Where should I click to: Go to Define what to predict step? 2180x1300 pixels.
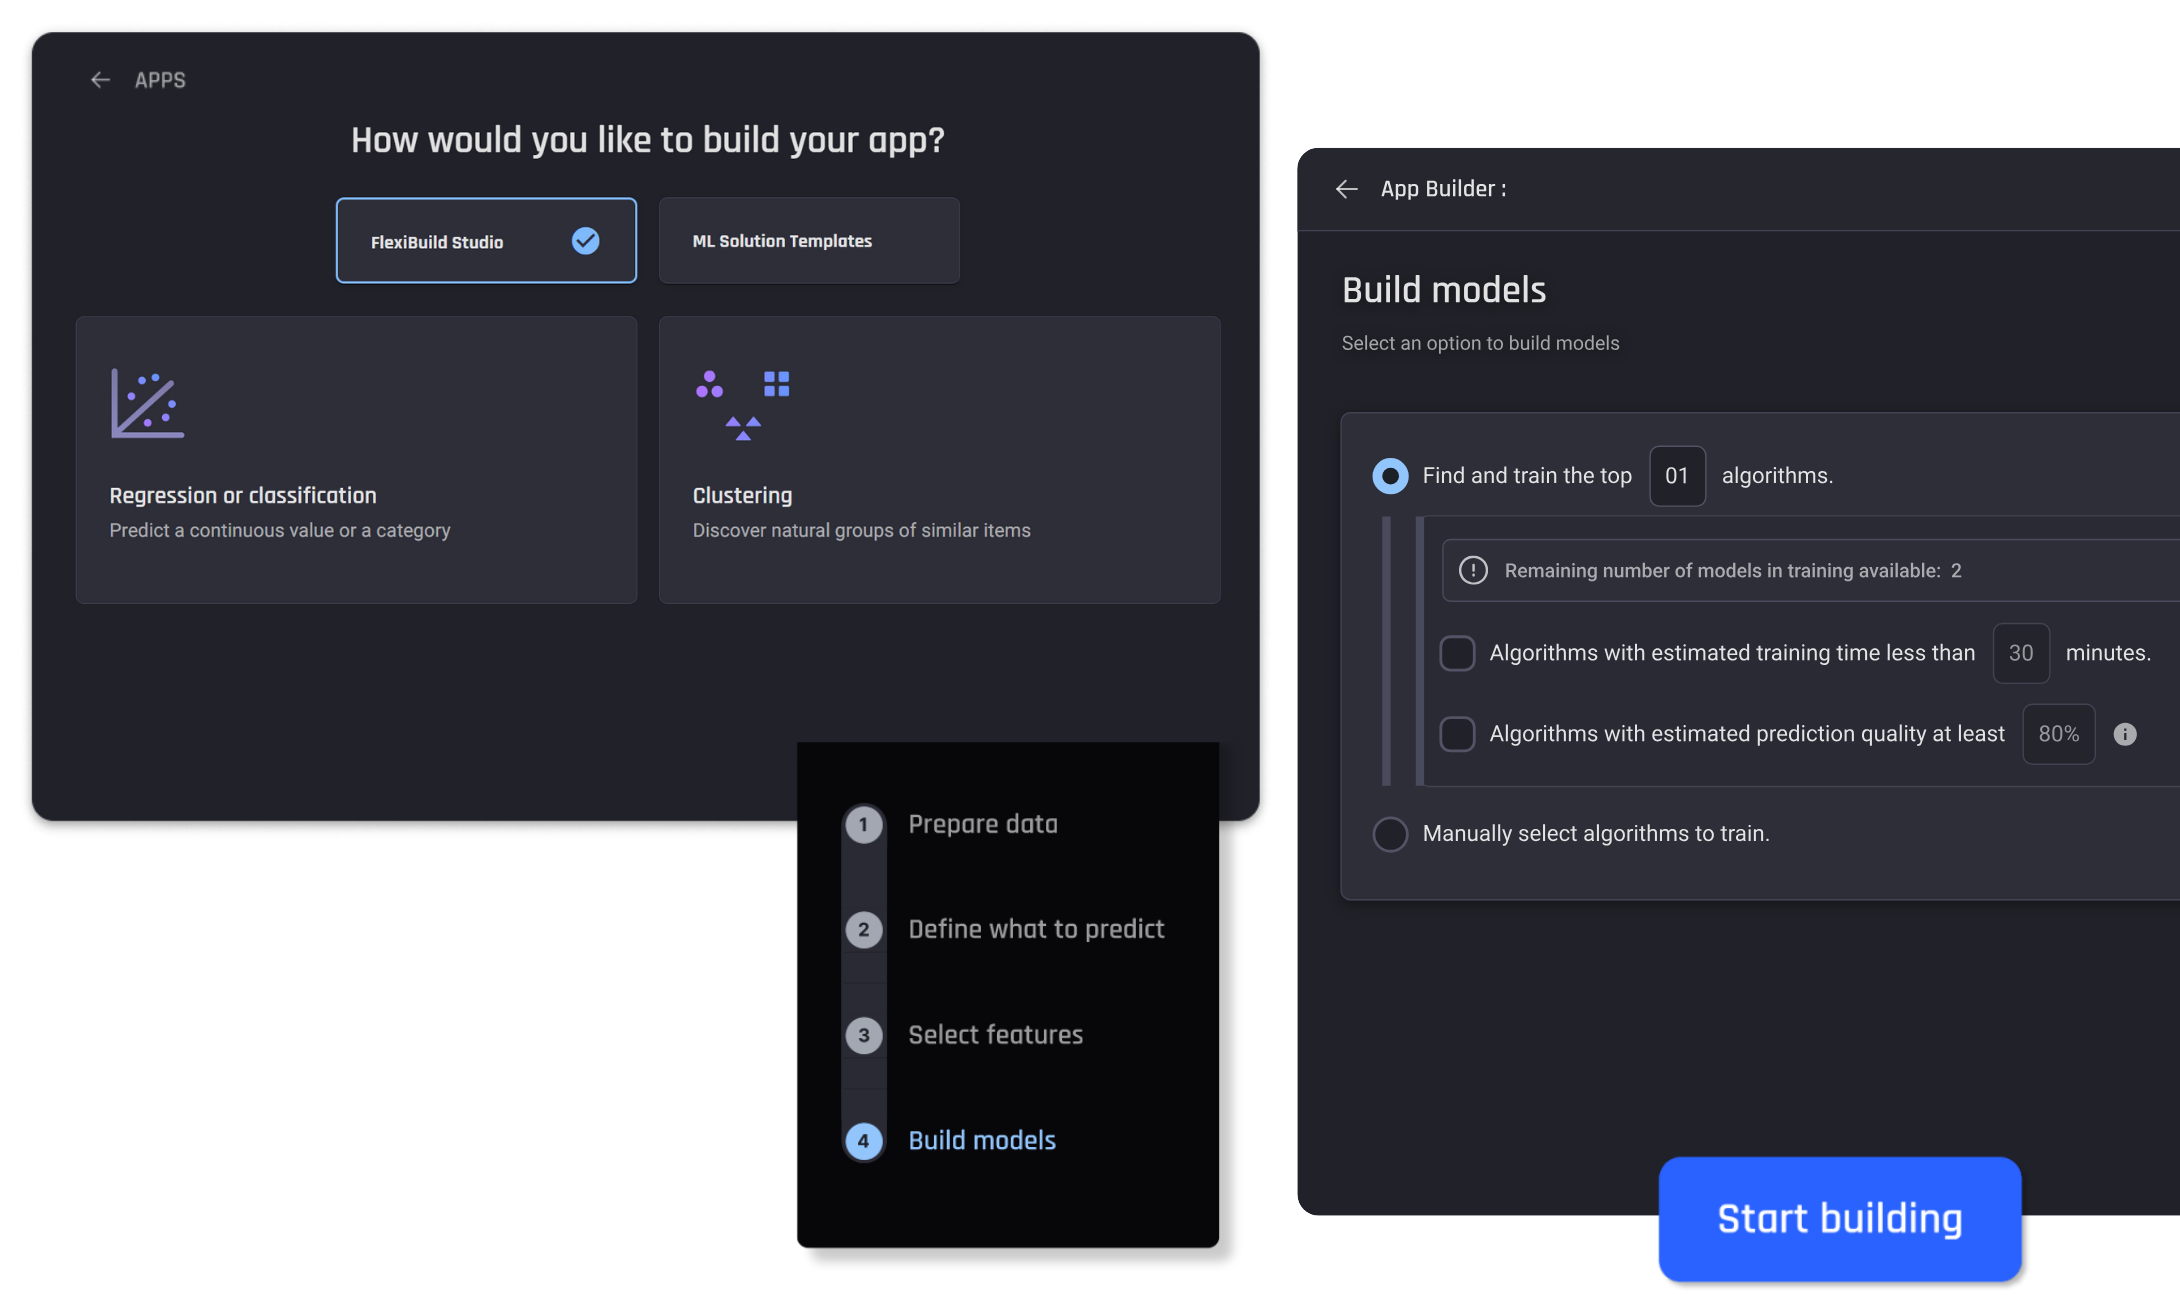[1036, 929]
